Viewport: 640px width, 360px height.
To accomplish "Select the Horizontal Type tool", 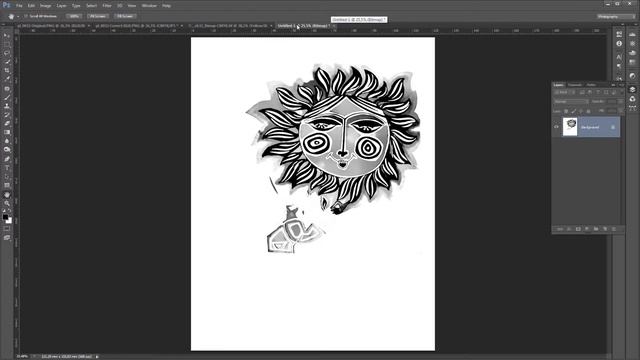I will [7, 168].
